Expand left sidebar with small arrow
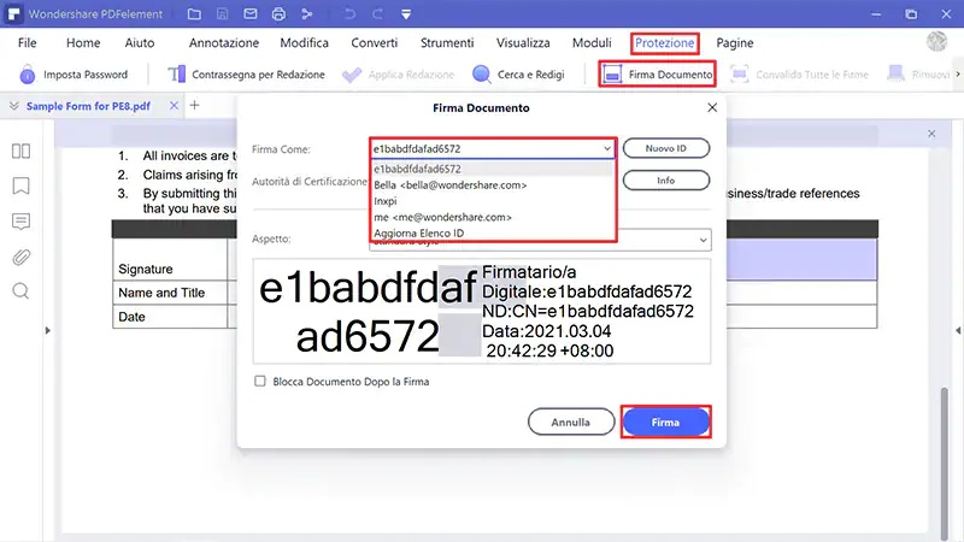Image resolution: width=964 pixels, height=542 pixels. click(x=48, y=331)
